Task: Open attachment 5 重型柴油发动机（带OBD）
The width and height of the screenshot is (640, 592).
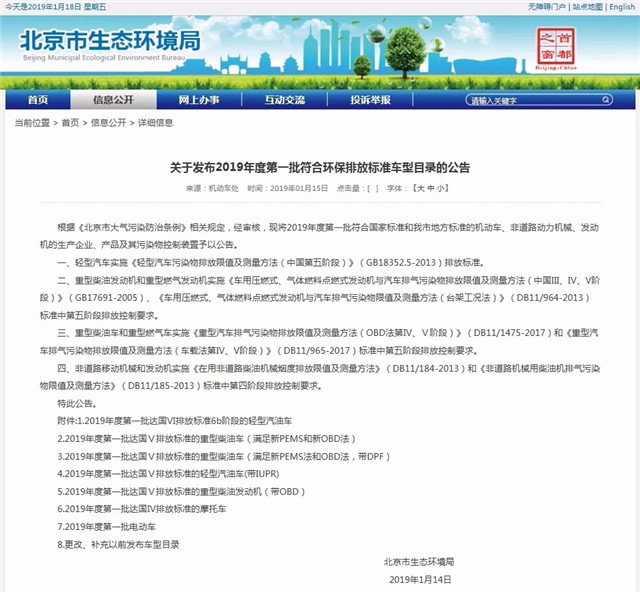Action: pos(181,491)
